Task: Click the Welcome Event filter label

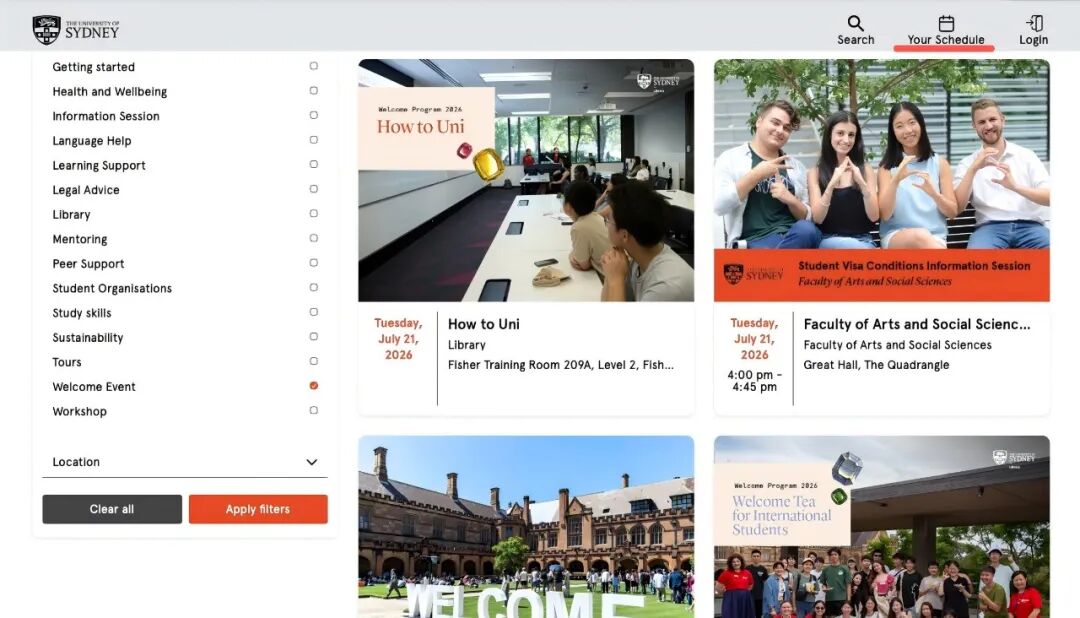Action: pyautogui.click(x=94, y=387)
